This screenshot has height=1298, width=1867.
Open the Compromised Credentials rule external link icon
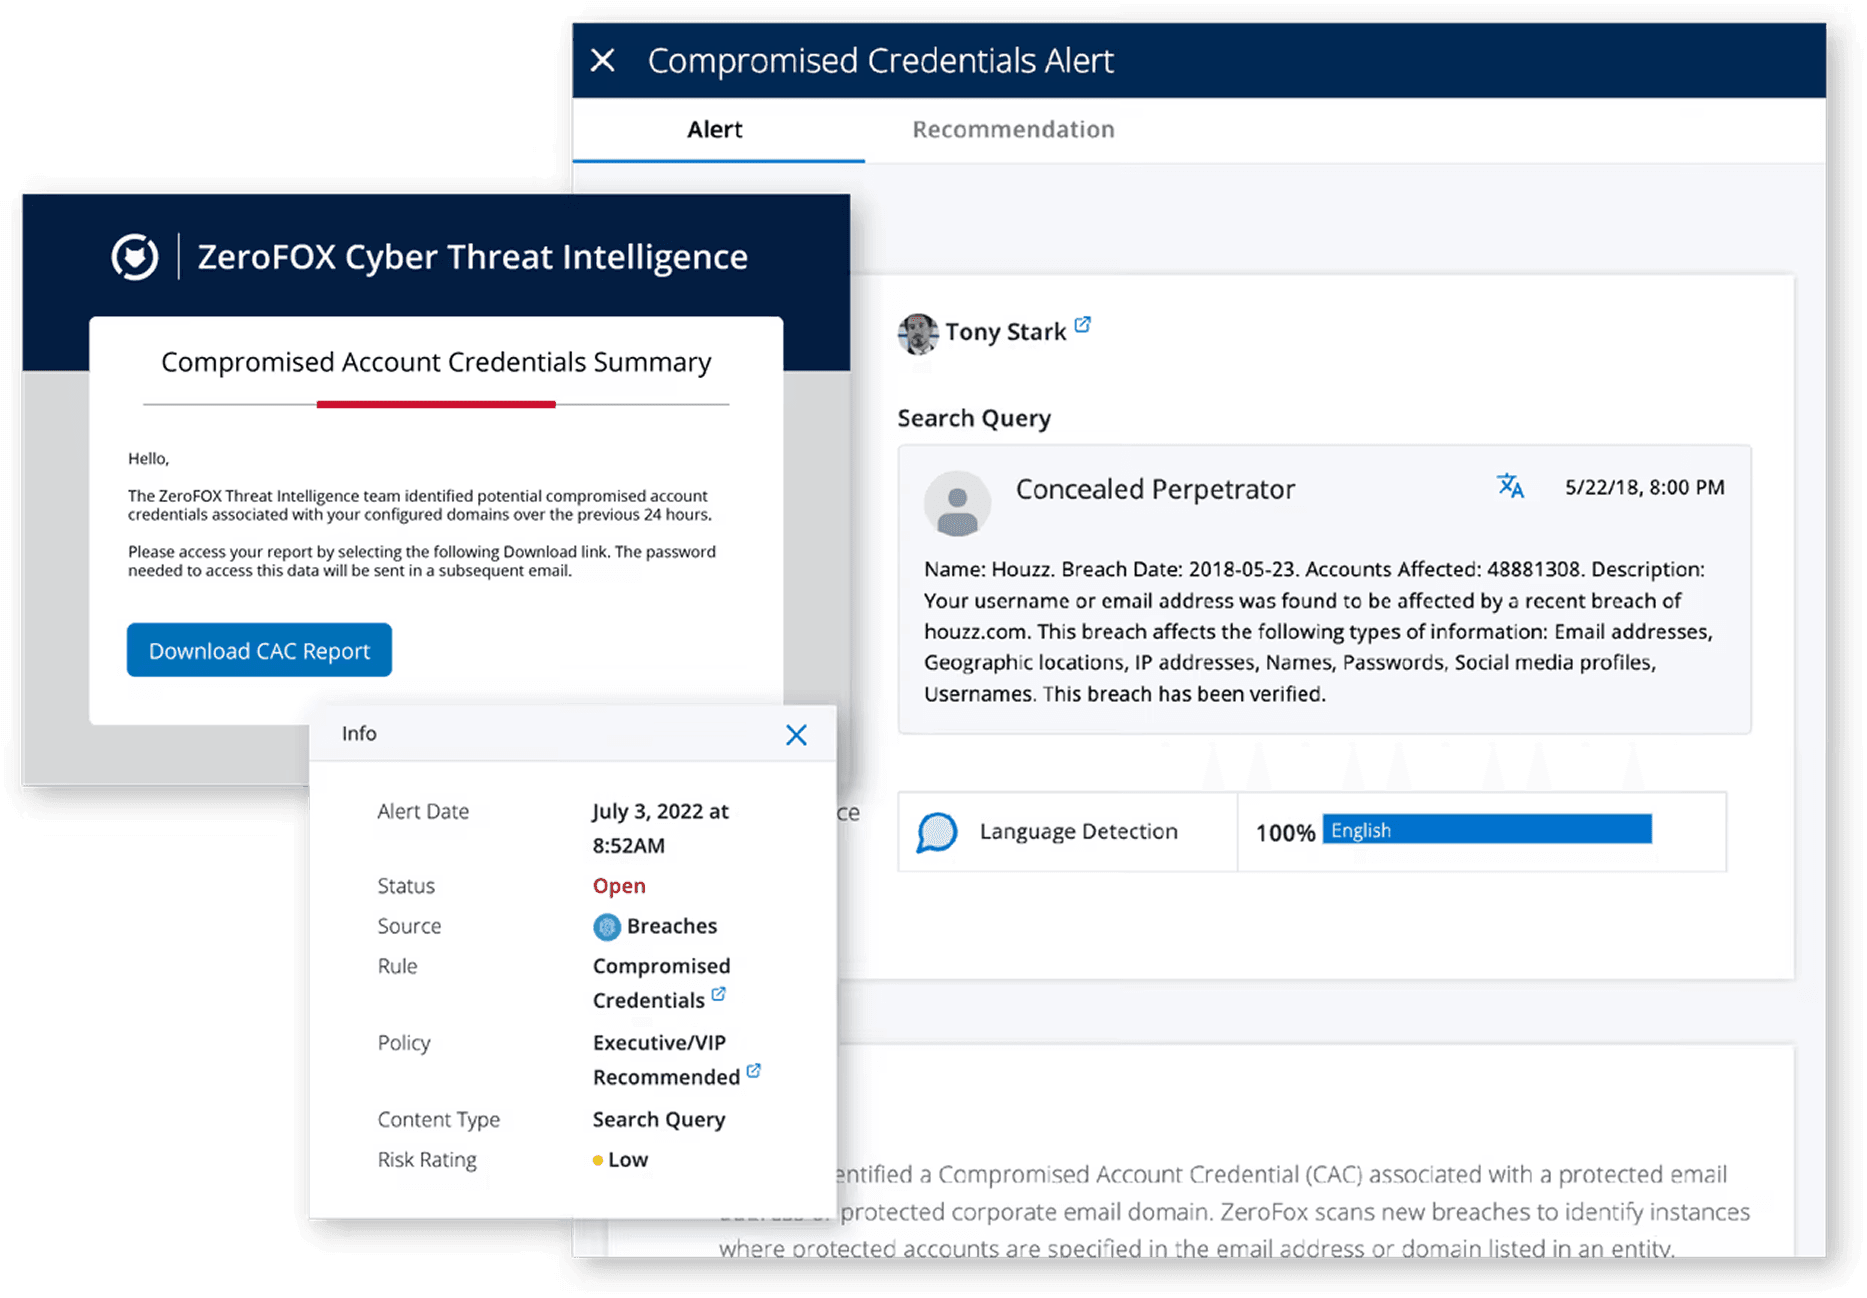[718, 995]
